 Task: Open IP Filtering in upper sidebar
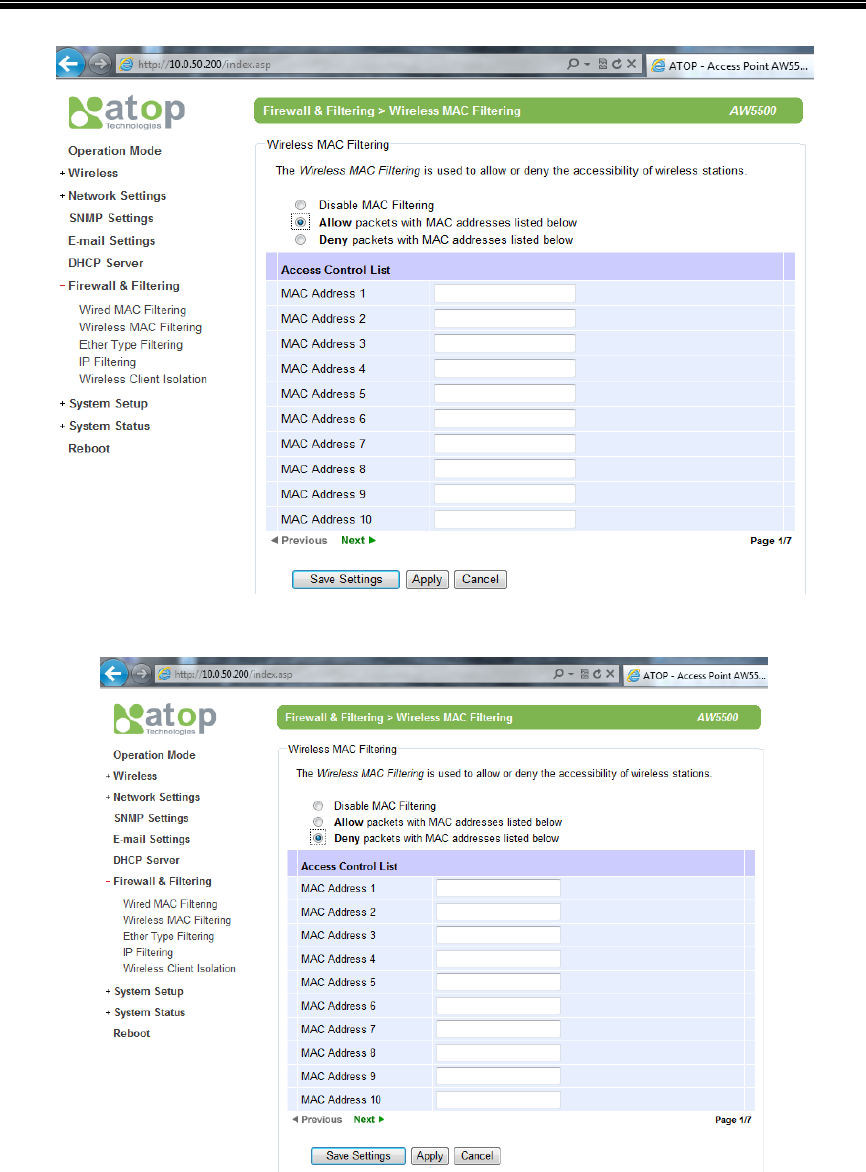tap(108, 362)
